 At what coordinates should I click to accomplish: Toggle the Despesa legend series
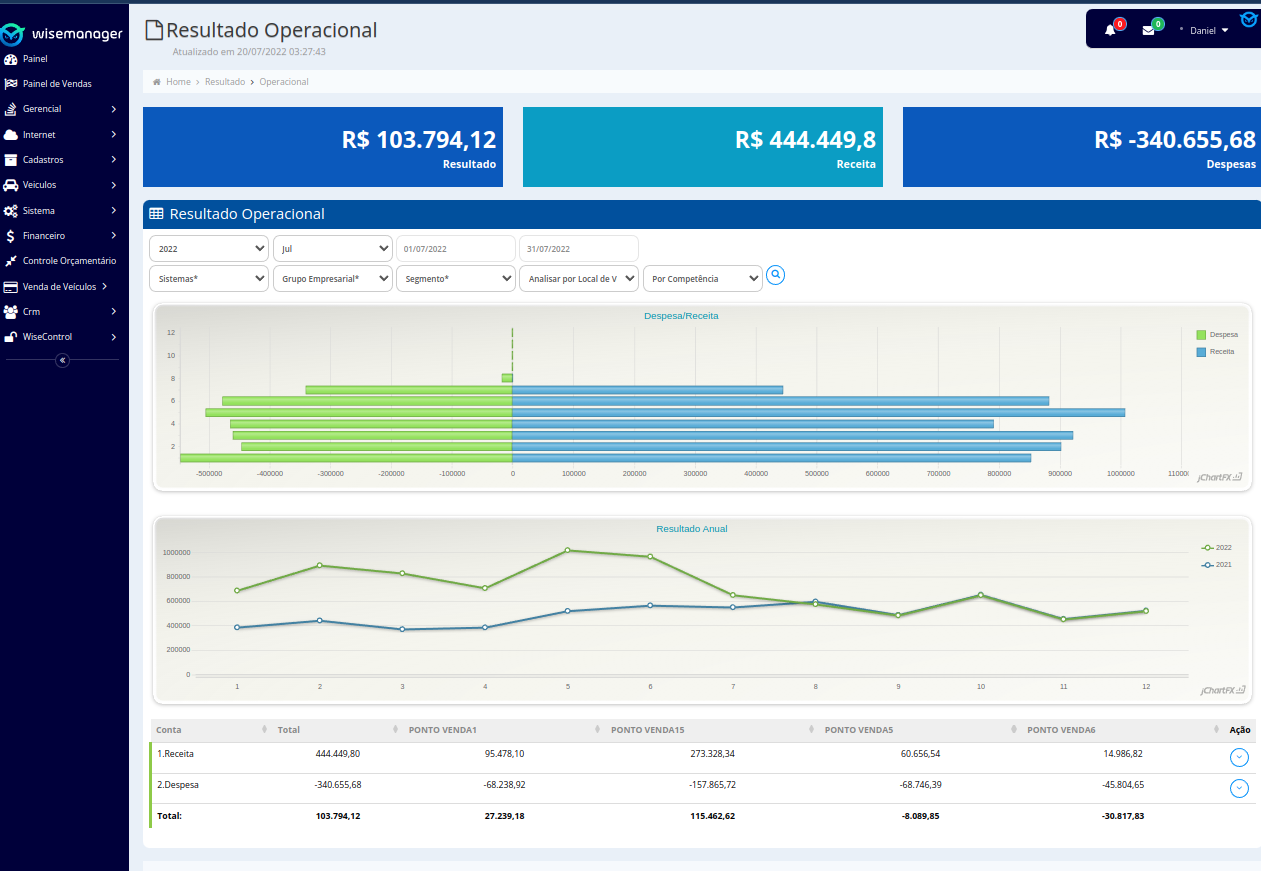click(x=1216, y=335)
